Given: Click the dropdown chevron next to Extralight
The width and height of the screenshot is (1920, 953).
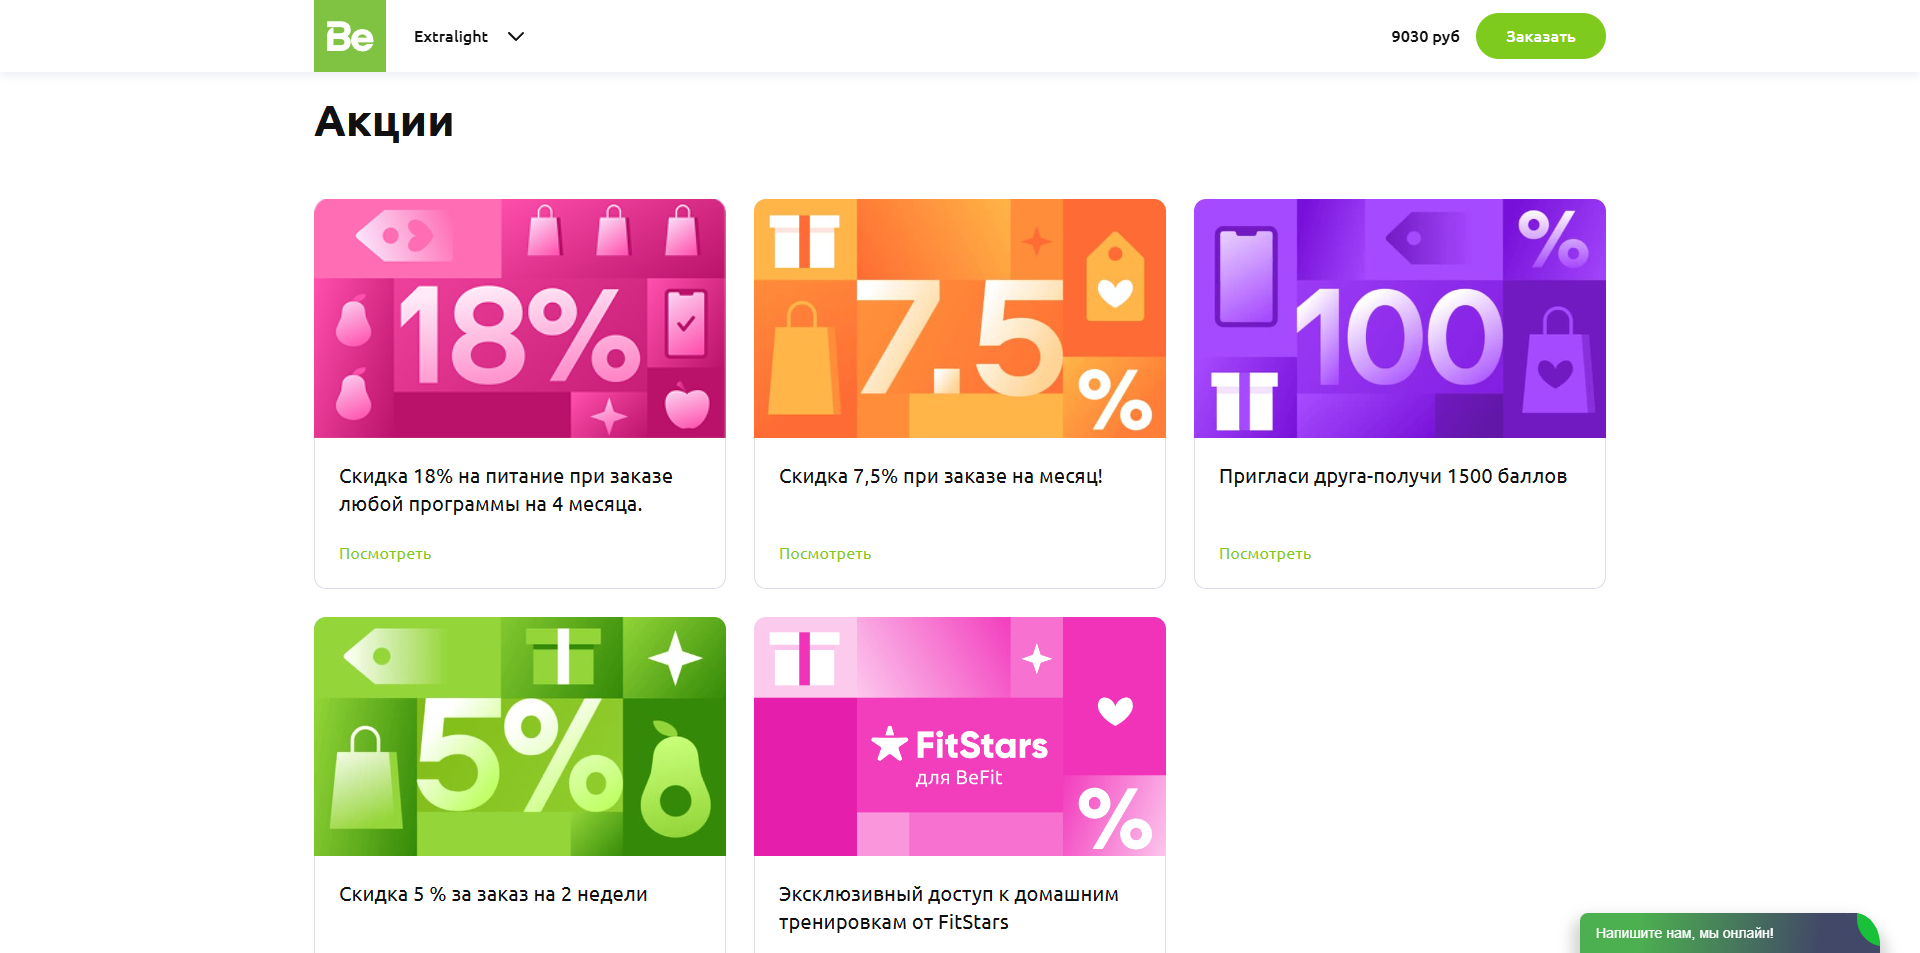Looking at the screenshot, I should (x=516, y=37).
